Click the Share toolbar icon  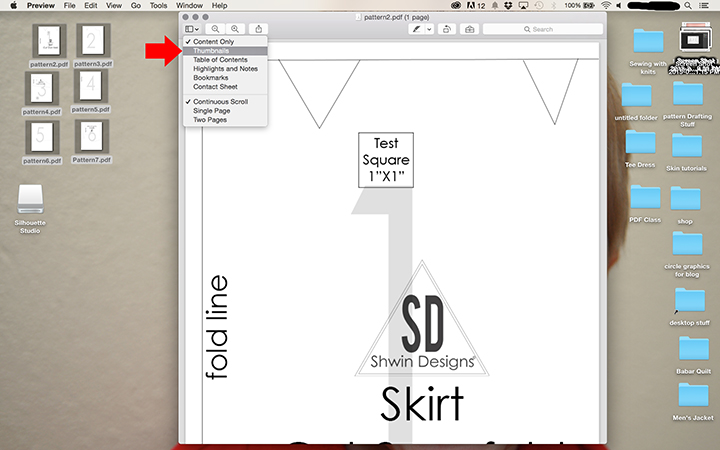click(x=259, y=29)
